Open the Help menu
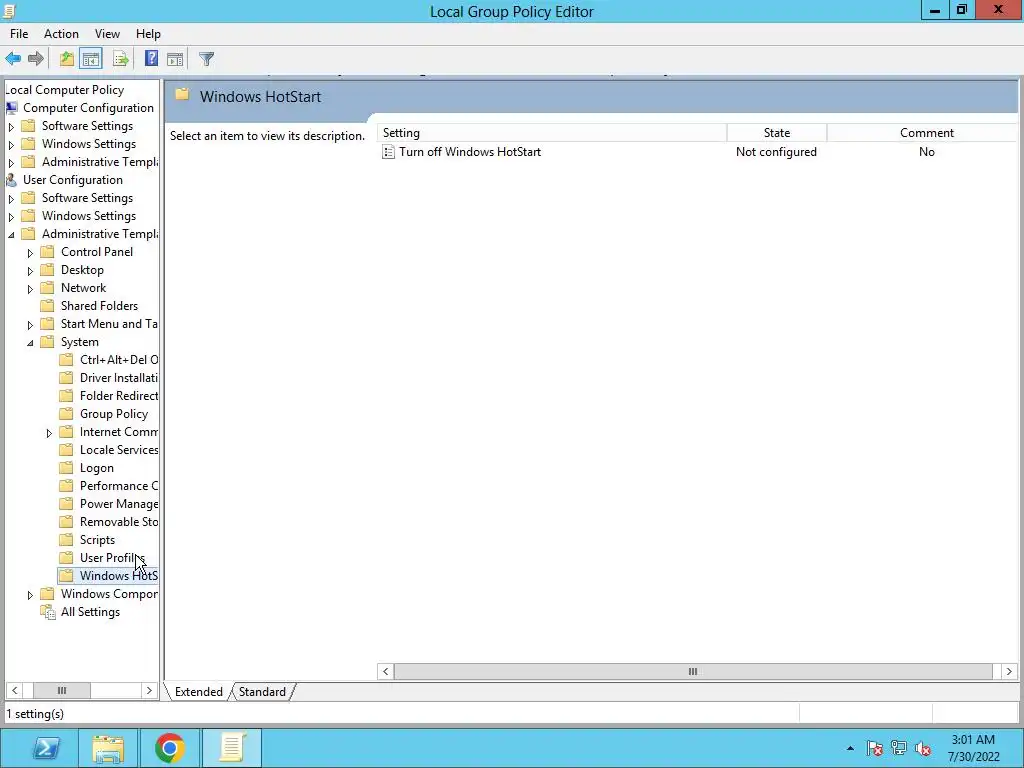 tap(148, 34)
